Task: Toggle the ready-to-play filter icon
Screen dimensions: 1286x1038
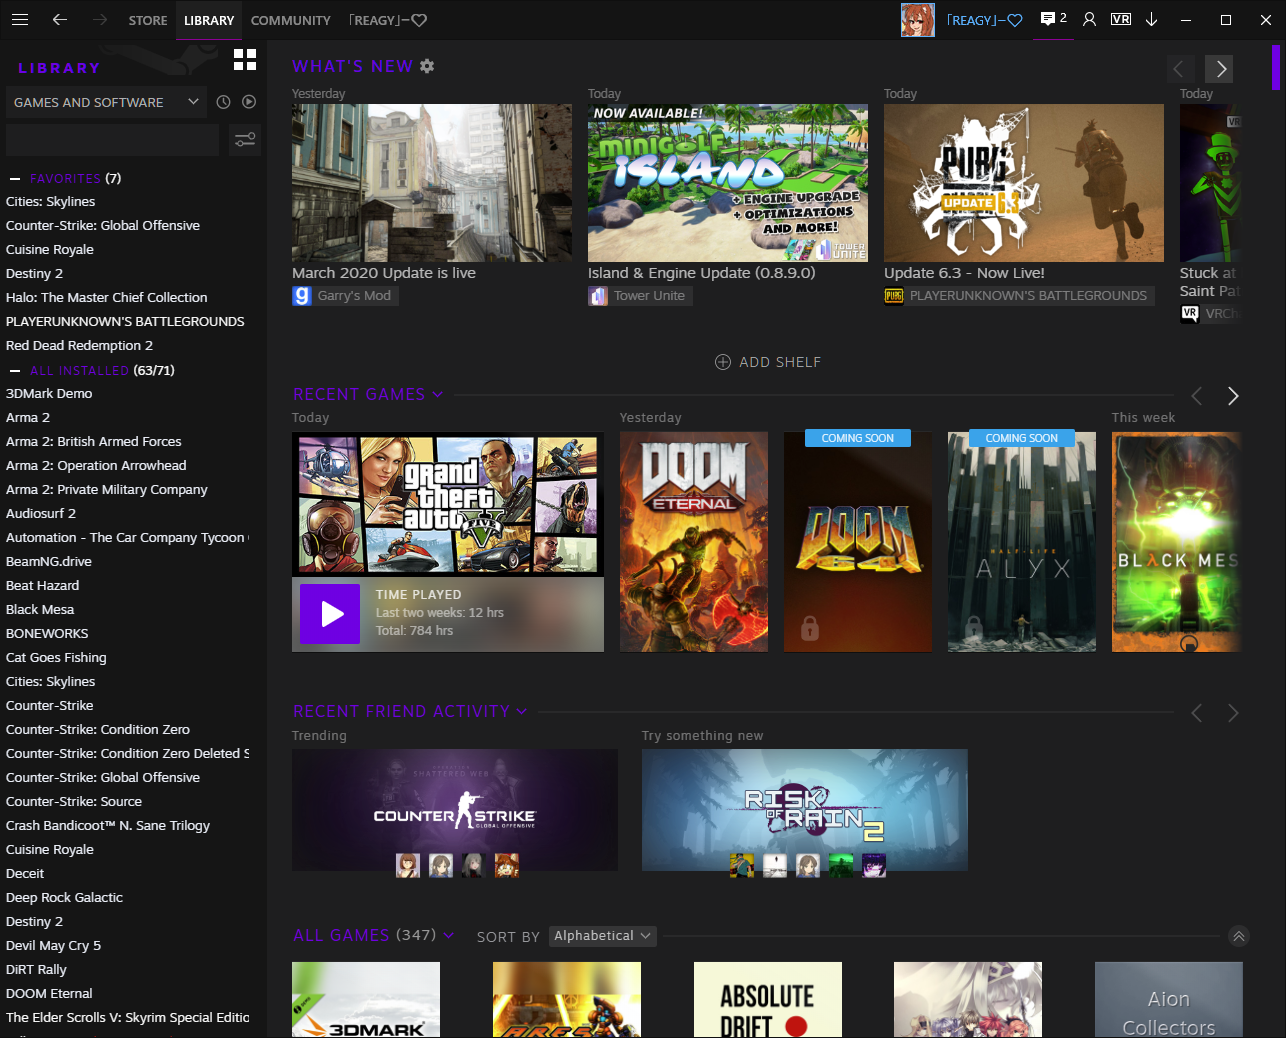Action: tap(249, 102)
